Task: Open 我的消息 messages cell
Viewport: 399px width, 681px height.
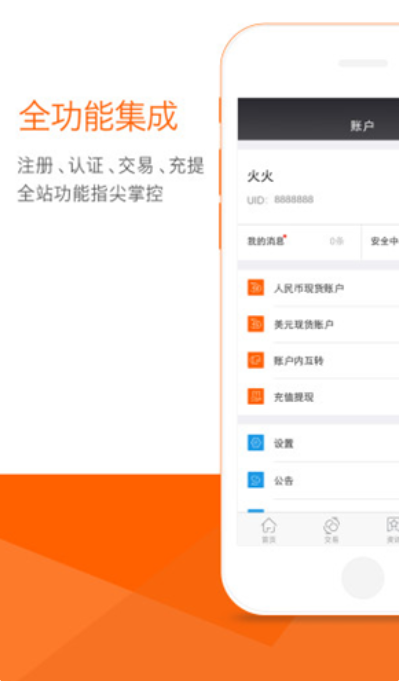Action: [x=299, y=241]
